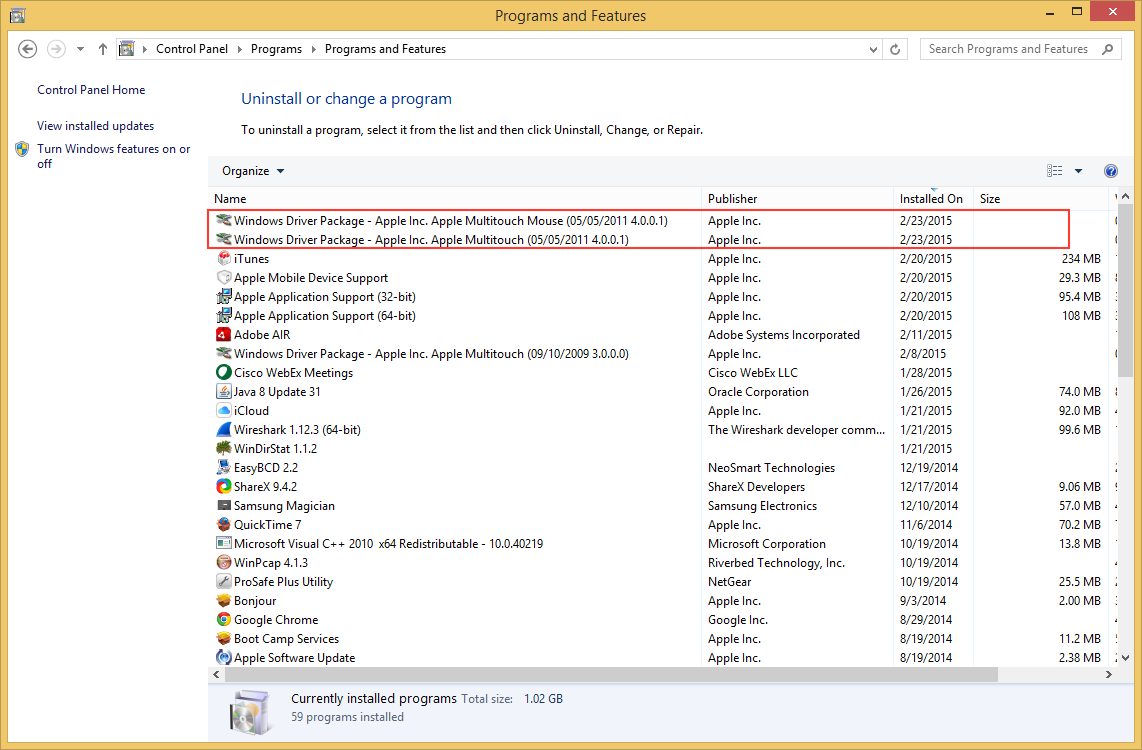Viewport: 1142px width, 750px height.
Task: Select the WinPcap 4.1.3 icon
Action: [x=224, y=562]
